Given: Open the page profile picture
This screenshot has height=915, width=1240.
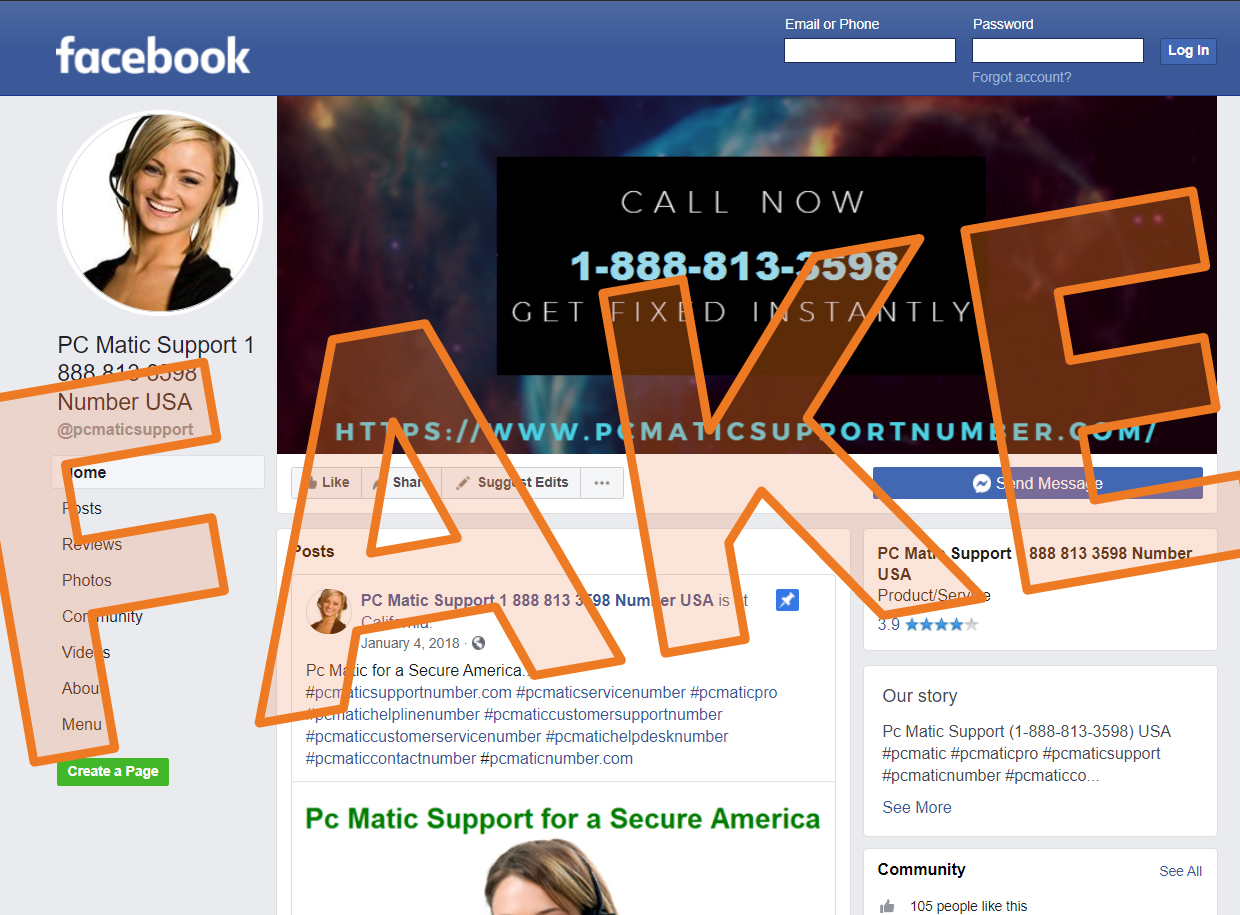Looking at the screenshot, I should point(160,212).
